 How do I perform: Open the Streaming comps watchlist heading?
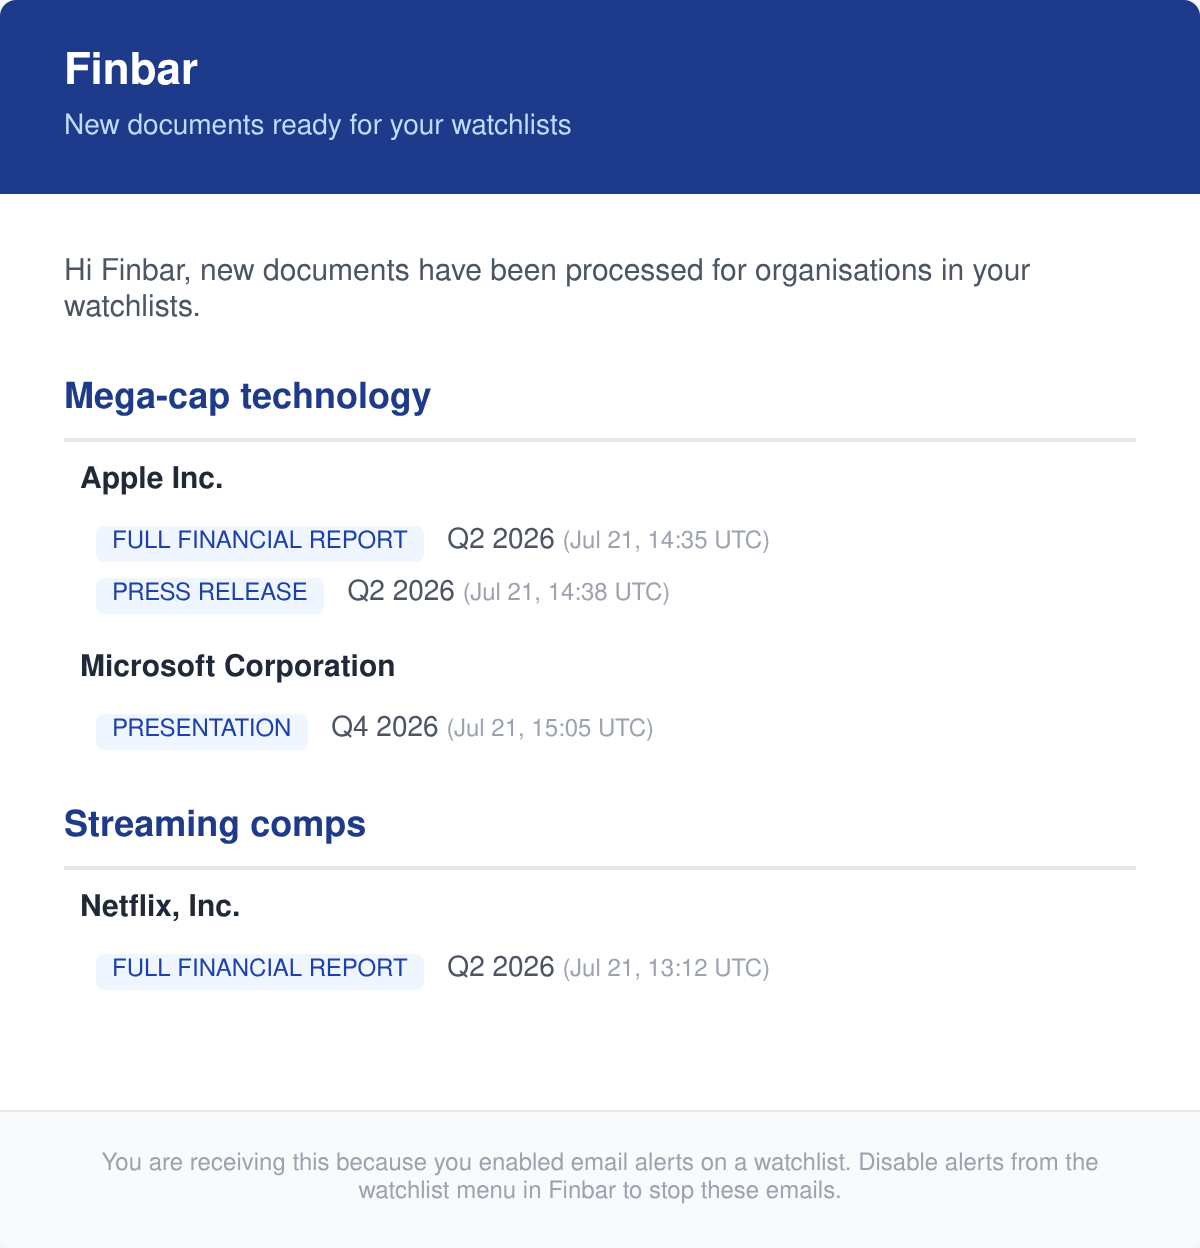215,824
